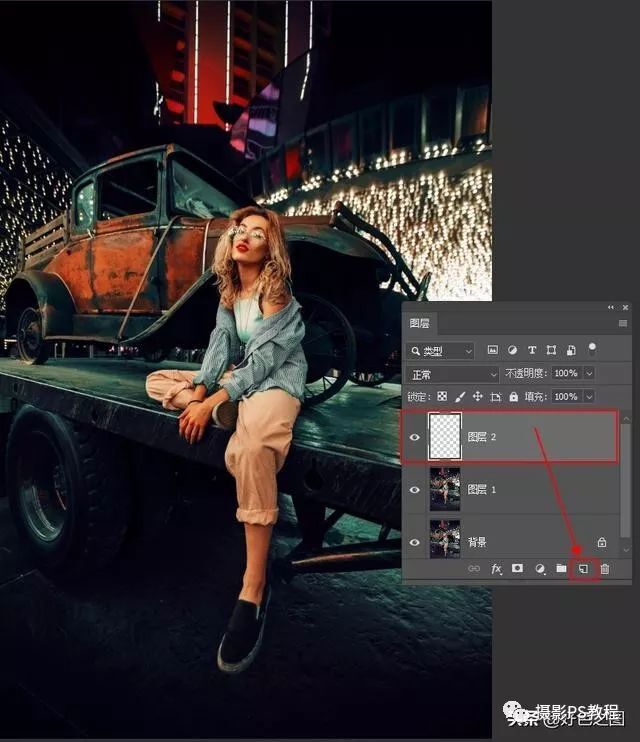Toggle visibility of 图层 1

(414, 489)
